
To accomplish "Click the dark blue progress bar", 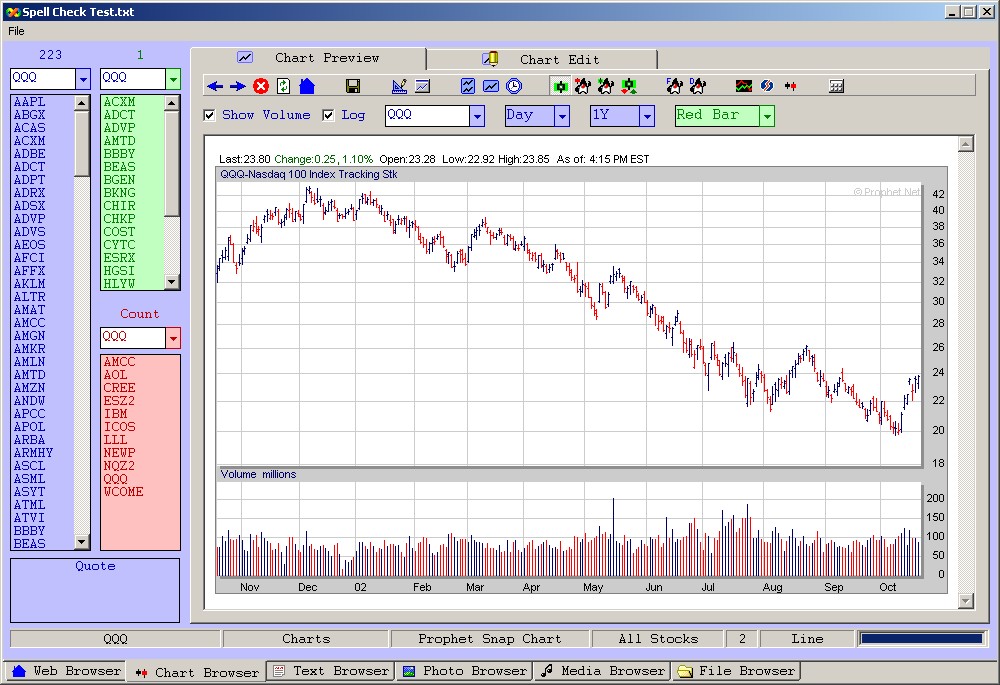I will tap(921, 638).
